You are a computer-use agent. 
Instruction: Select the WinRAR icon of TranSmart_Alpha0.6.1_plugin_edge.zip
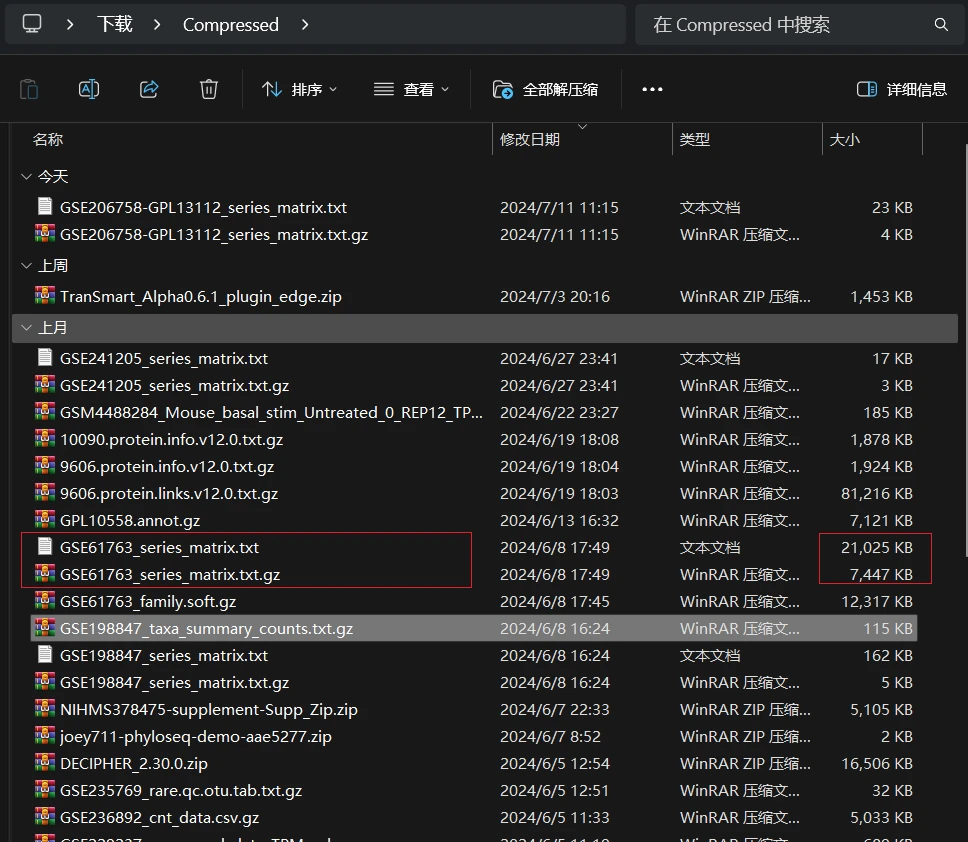(x=44, y=296)
